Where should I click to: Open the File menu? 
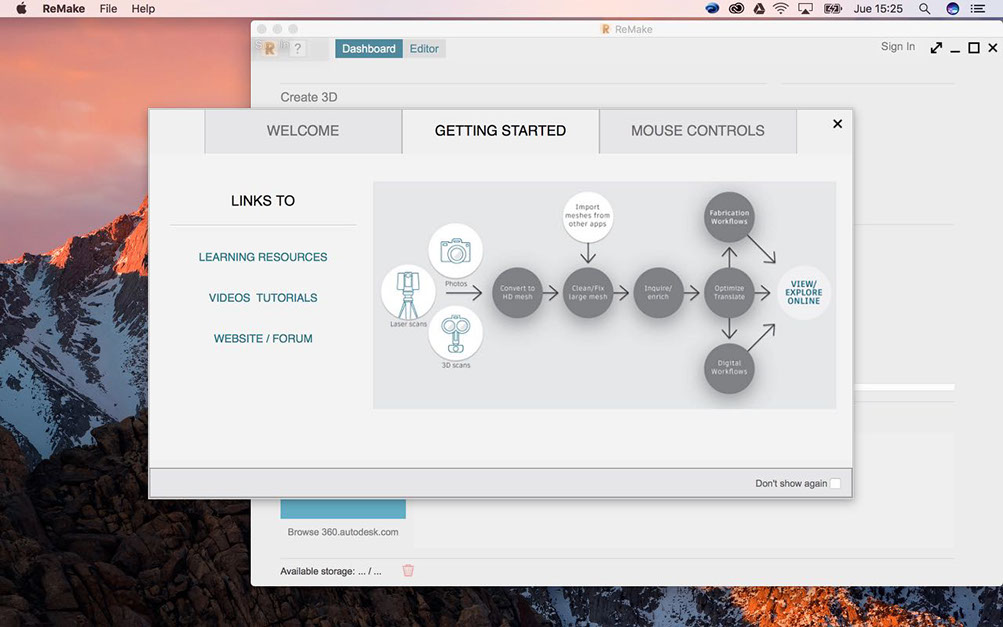click(x=108, y=8)
